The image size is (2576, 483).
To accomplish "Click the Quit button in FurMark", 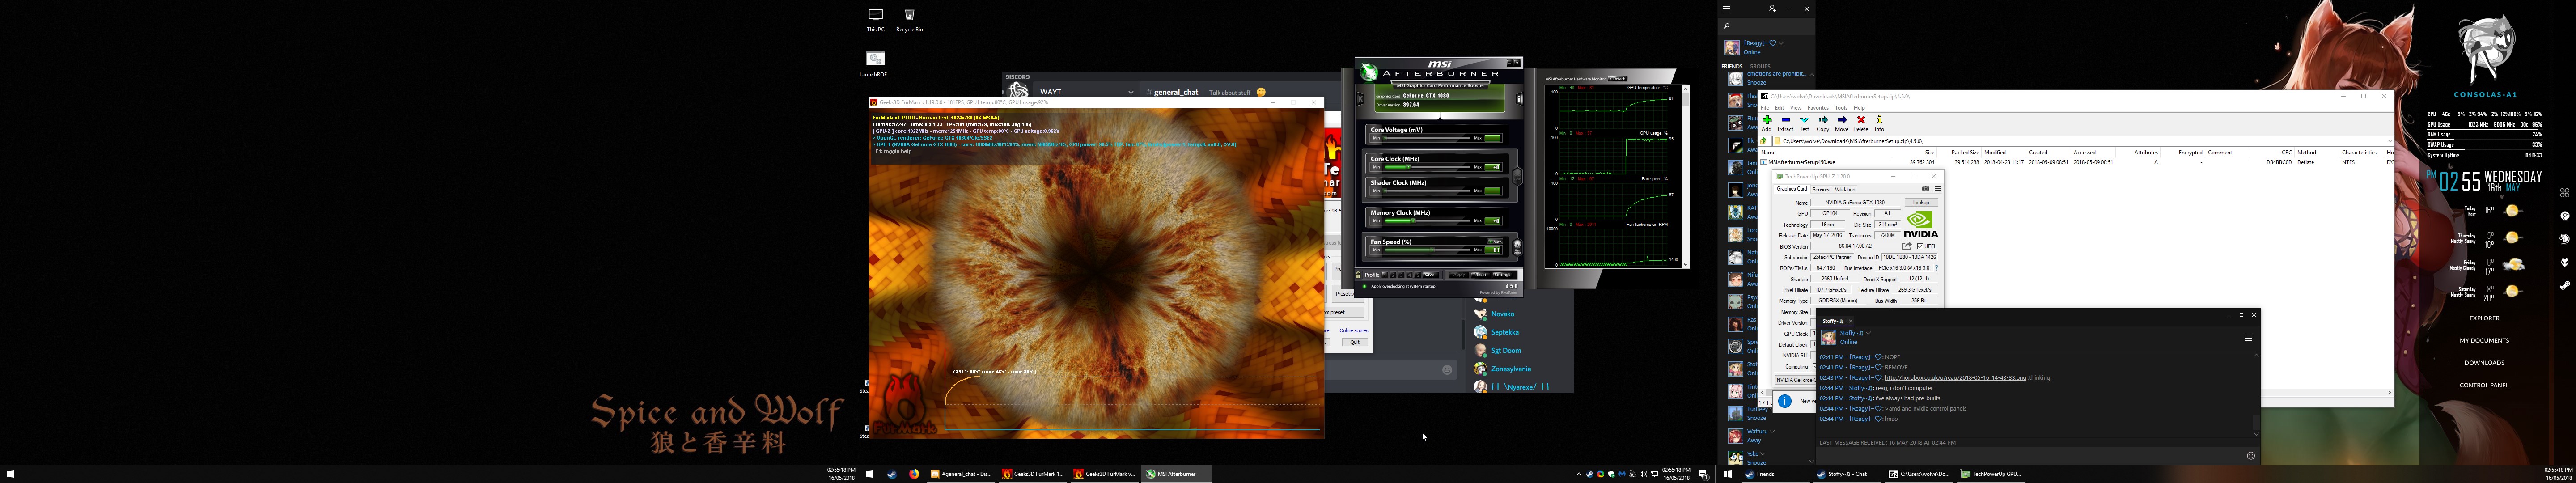I will (1355, 342).
